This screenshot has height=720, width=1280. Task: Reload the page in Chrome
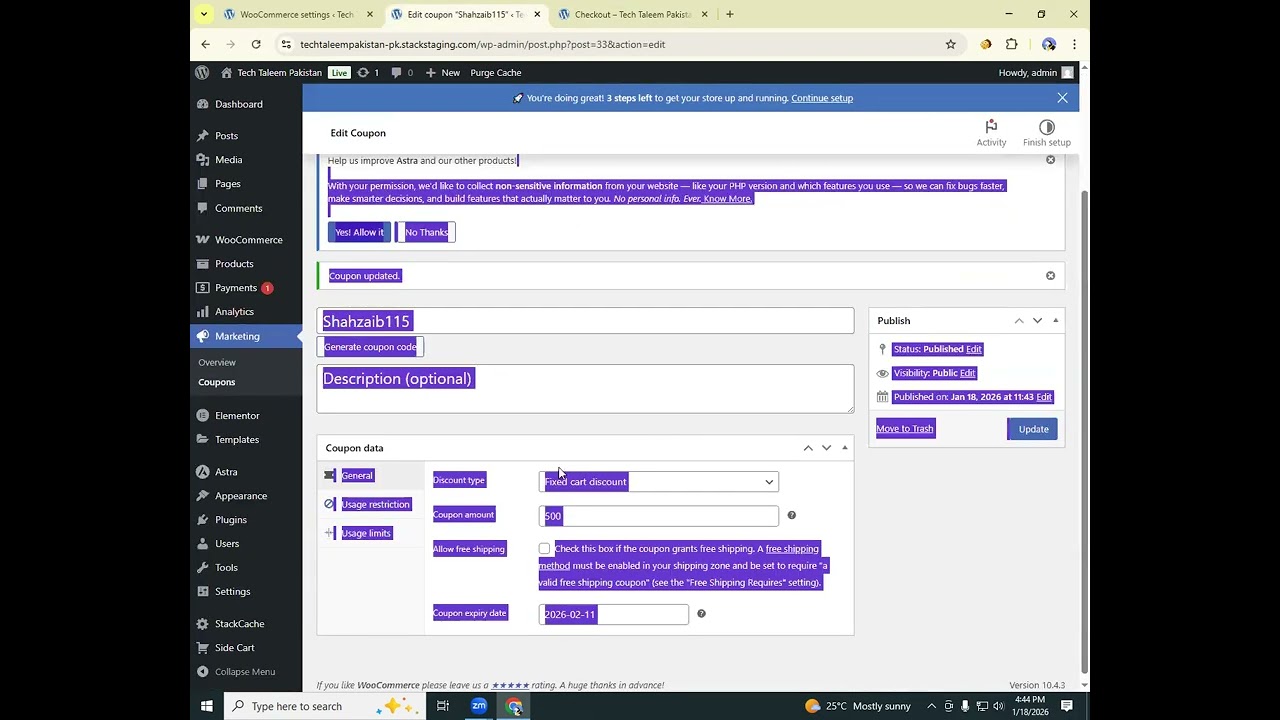click(256, 44)
